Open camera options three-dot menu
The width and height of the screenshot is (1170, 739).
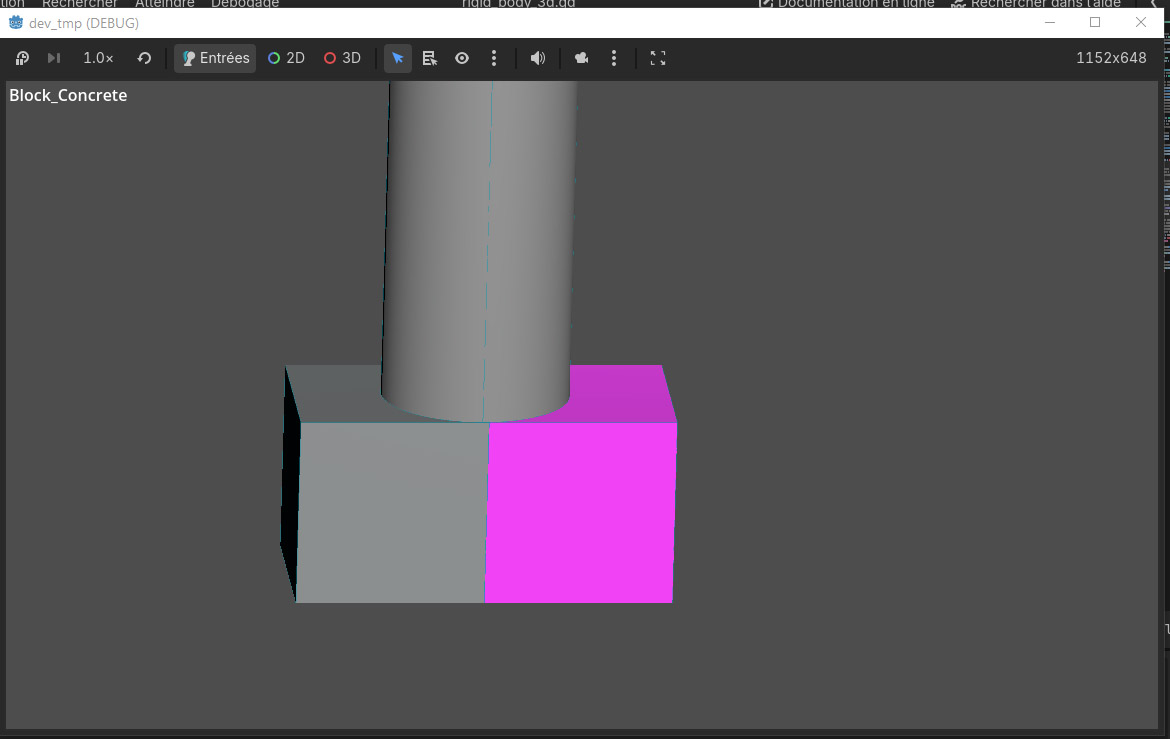(614, 59)
